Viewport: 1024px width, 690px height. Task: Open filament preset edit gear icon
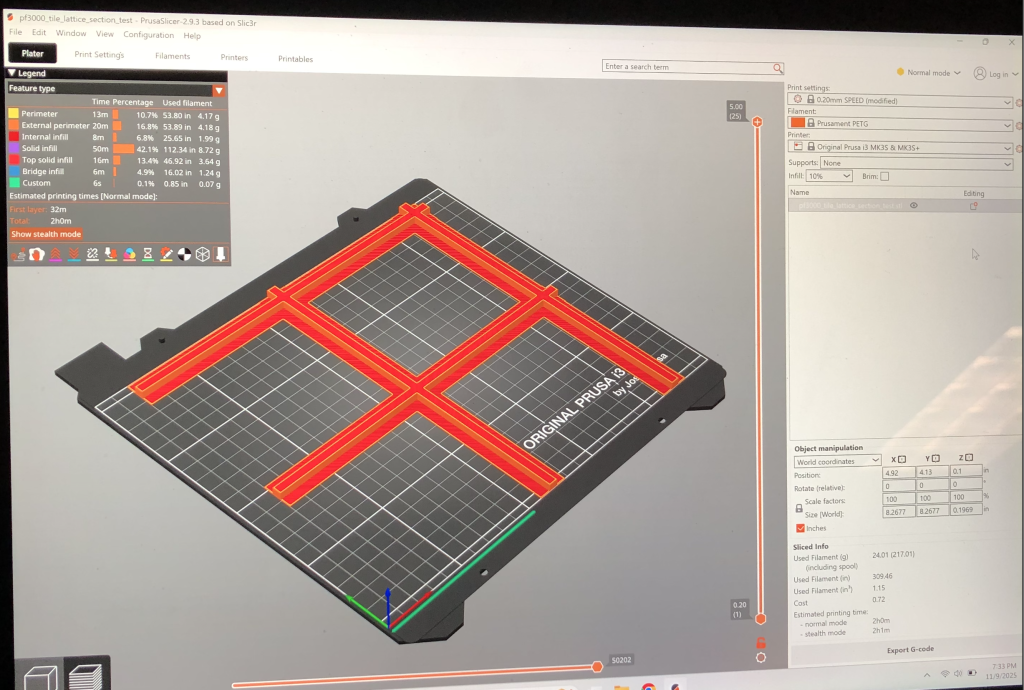pyautogui.click(x=1019, y=126)
